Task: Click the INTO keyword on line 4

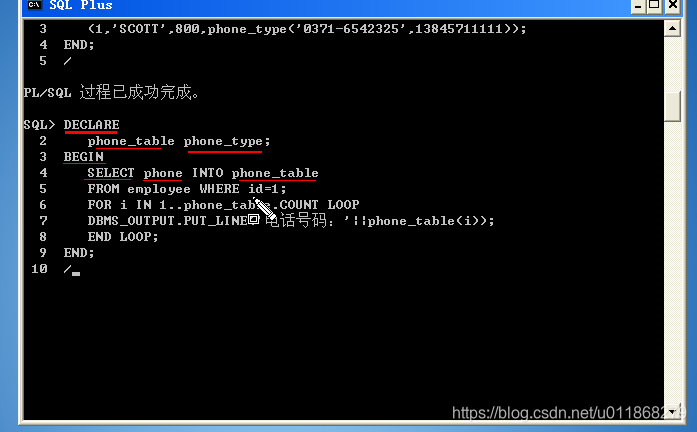Action: 208,173
